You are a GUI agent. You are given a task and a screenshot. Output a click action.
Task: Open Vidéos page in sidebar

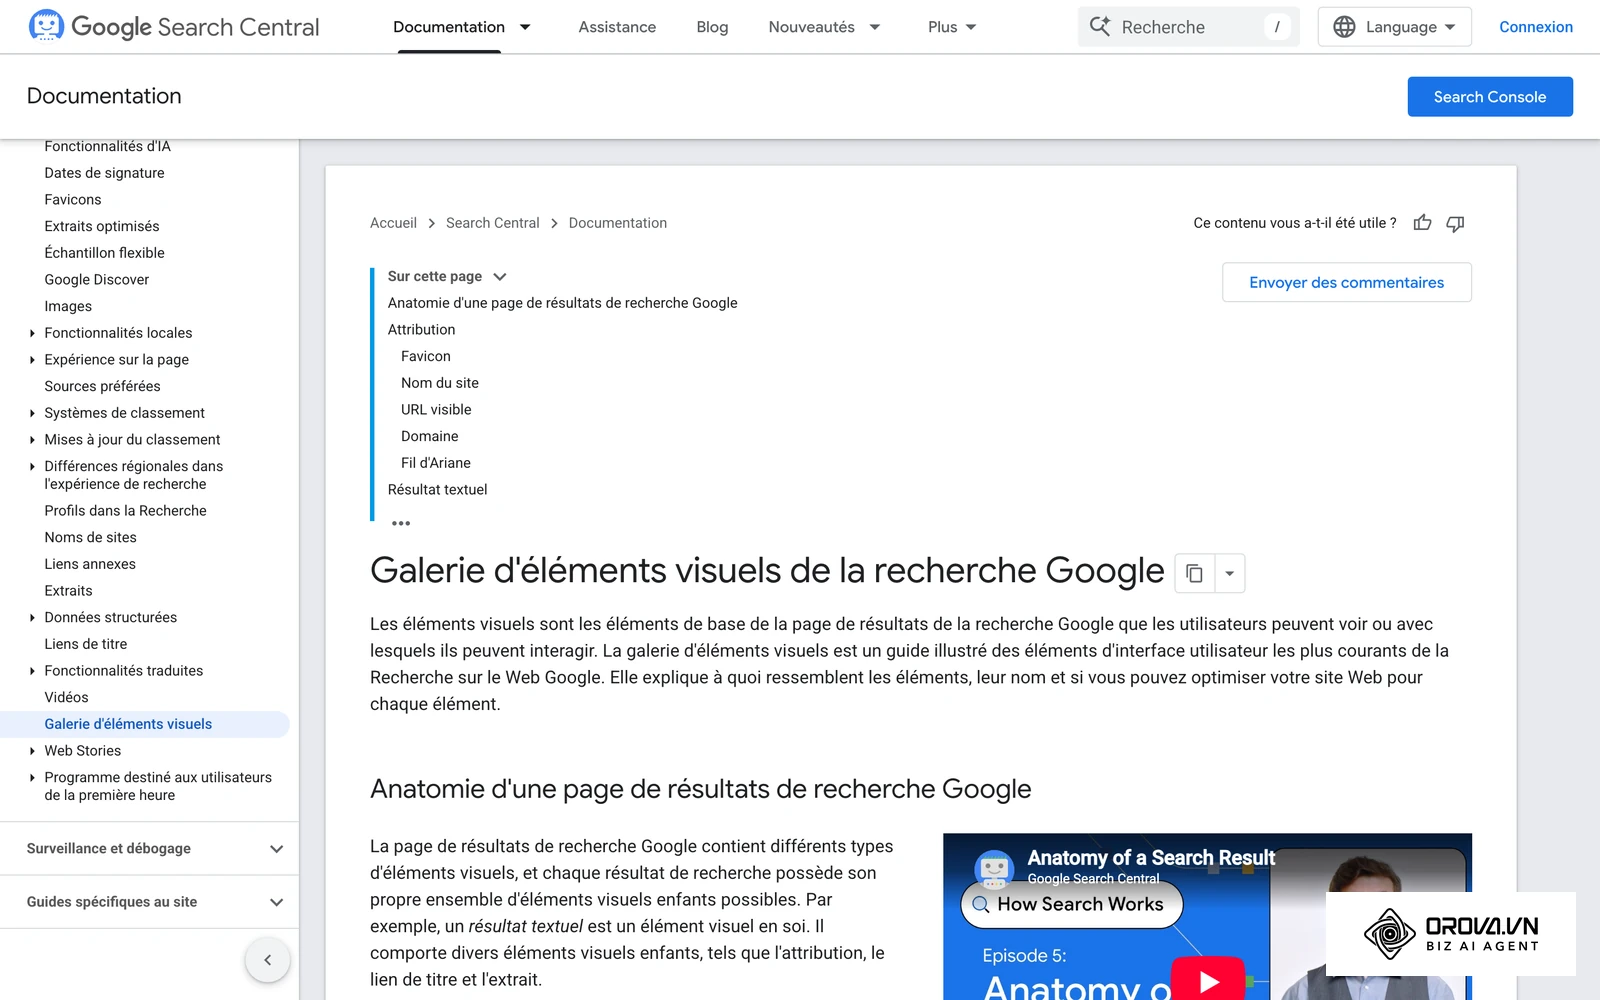pyautogui.click(x=66, y=698)
